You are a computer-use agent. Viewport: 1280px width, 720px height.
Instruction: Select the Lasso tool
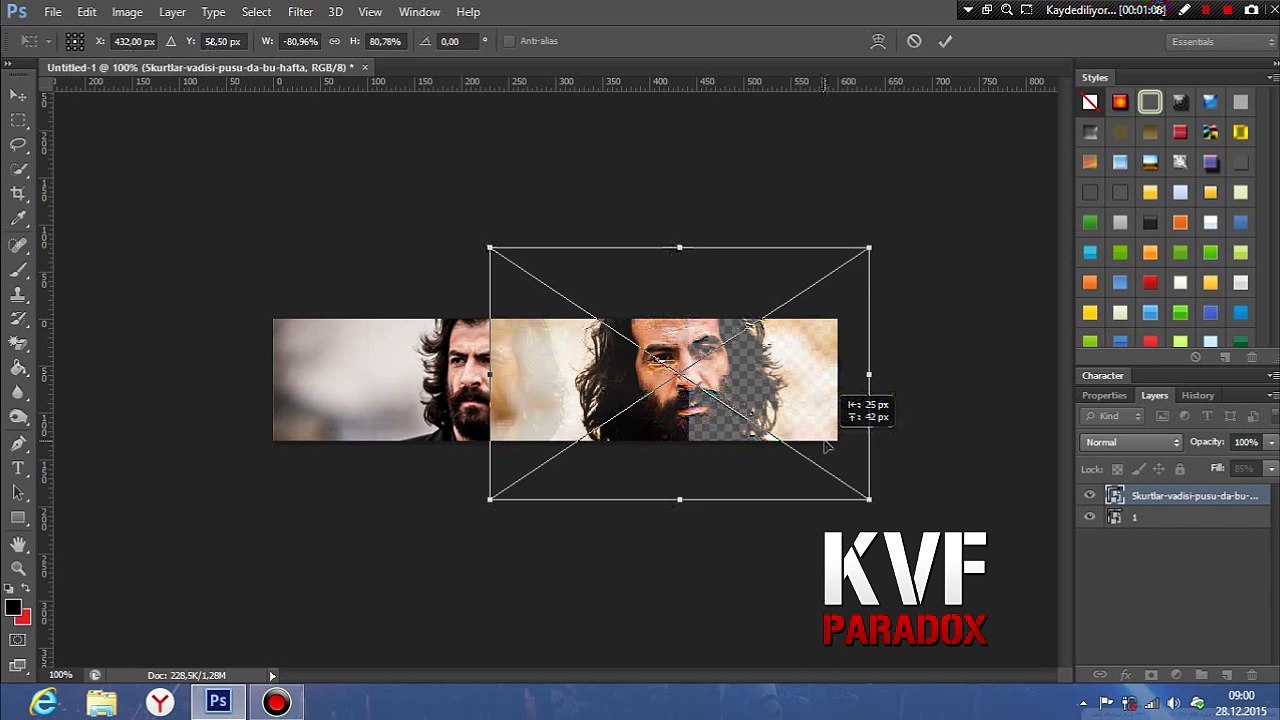coord(18,145)
